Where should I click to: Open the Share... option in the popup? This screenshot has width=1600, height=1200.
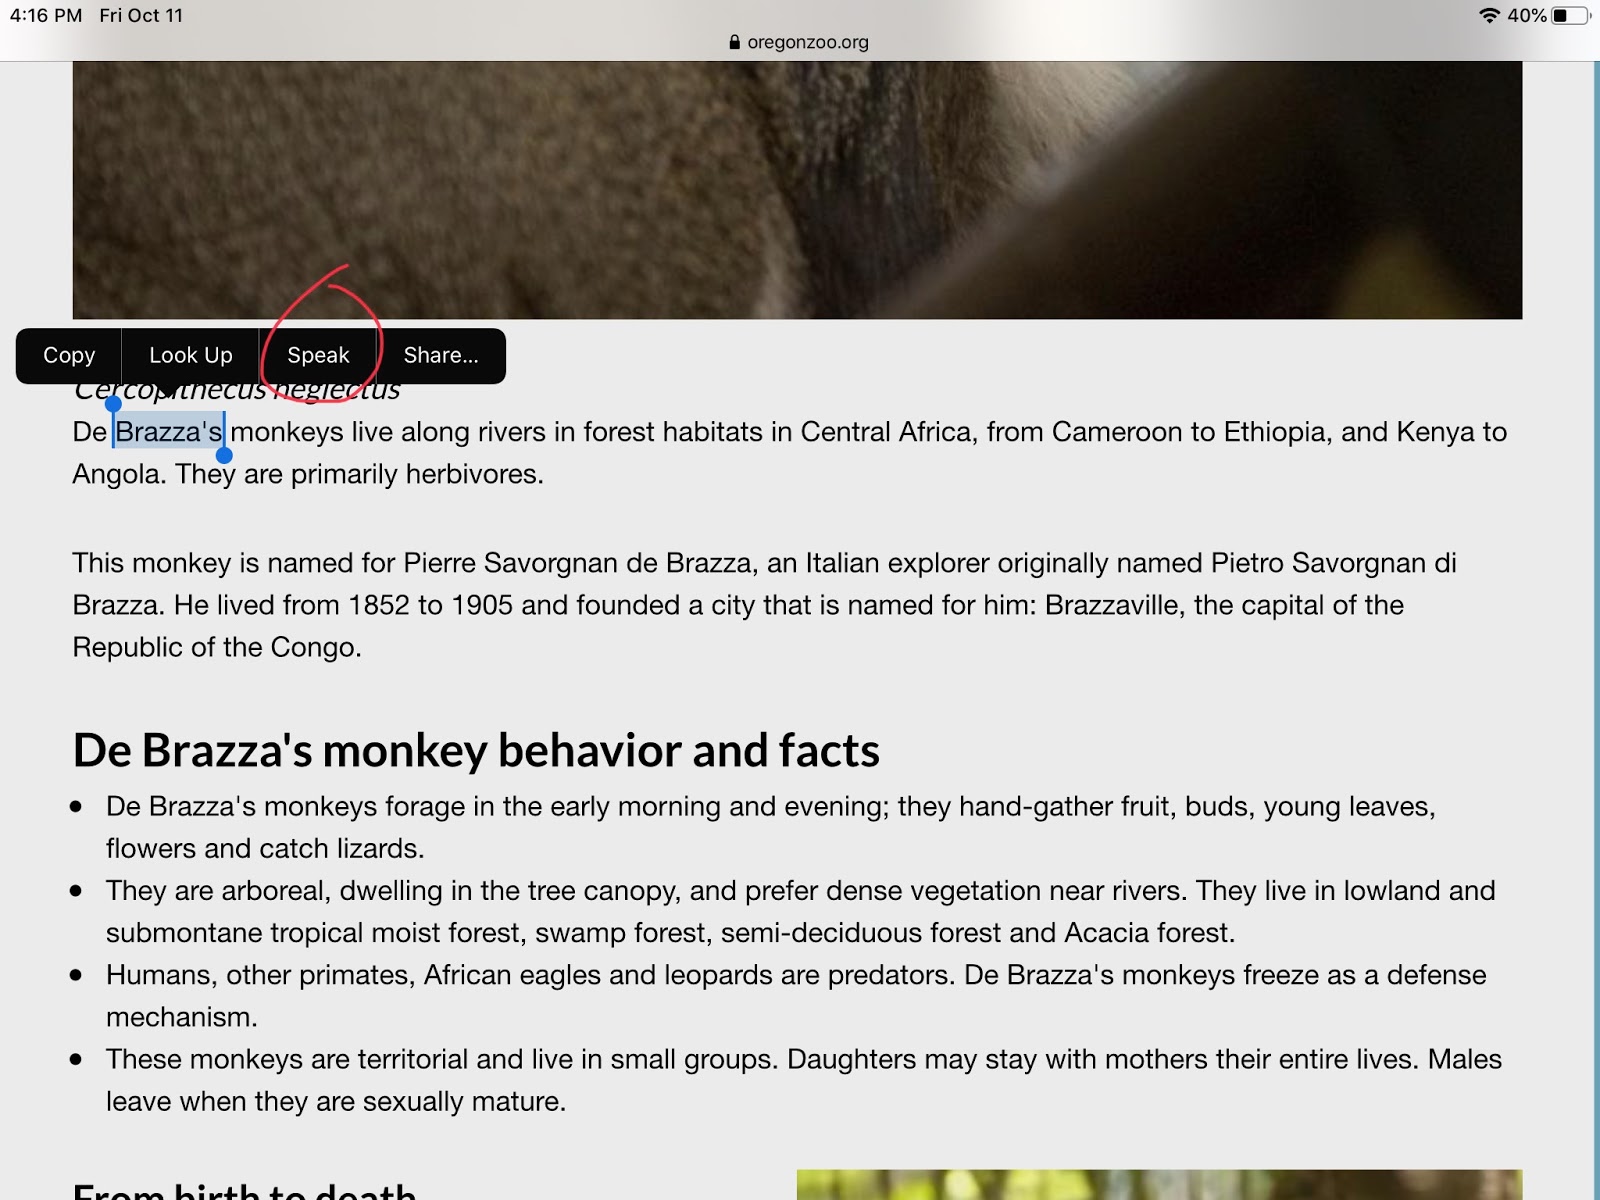click(x=441, y=355)
